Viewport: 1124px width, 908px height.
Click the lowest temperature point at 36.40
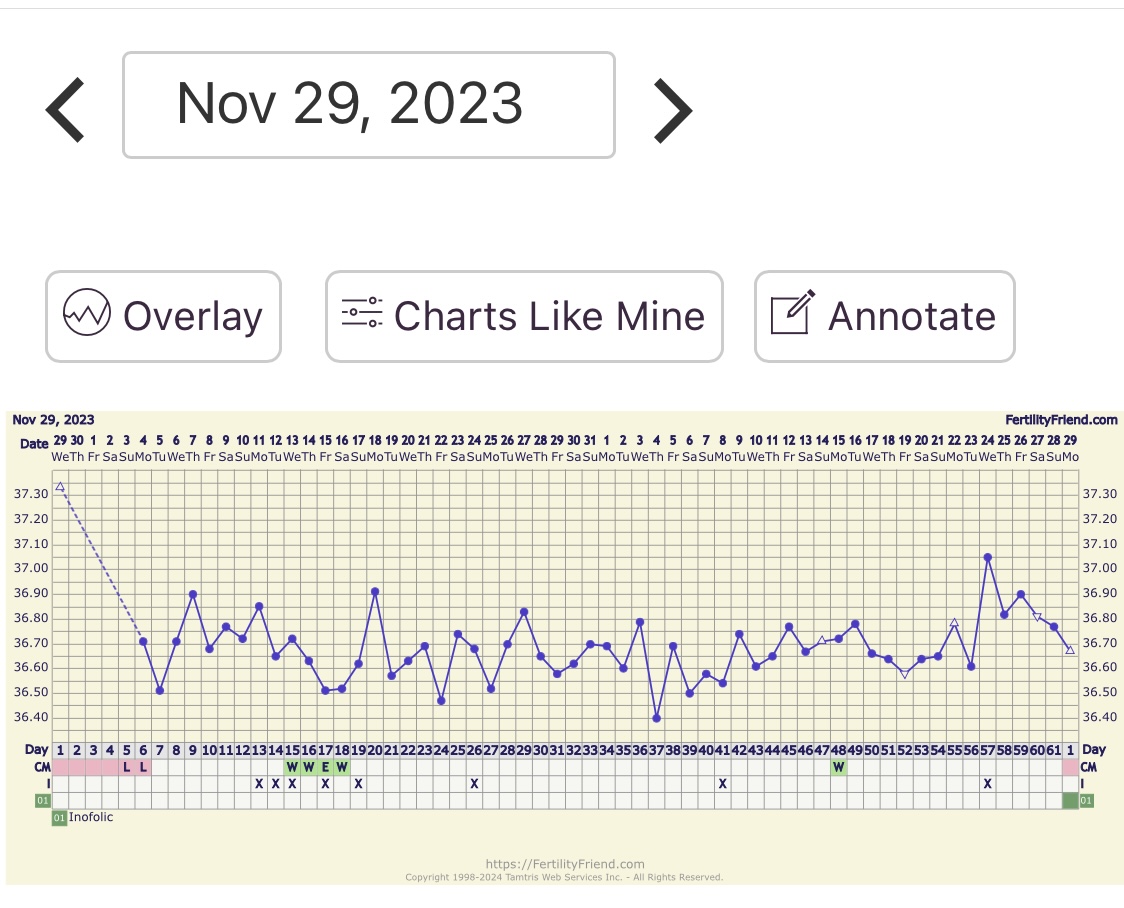click(x=656, y=718)
